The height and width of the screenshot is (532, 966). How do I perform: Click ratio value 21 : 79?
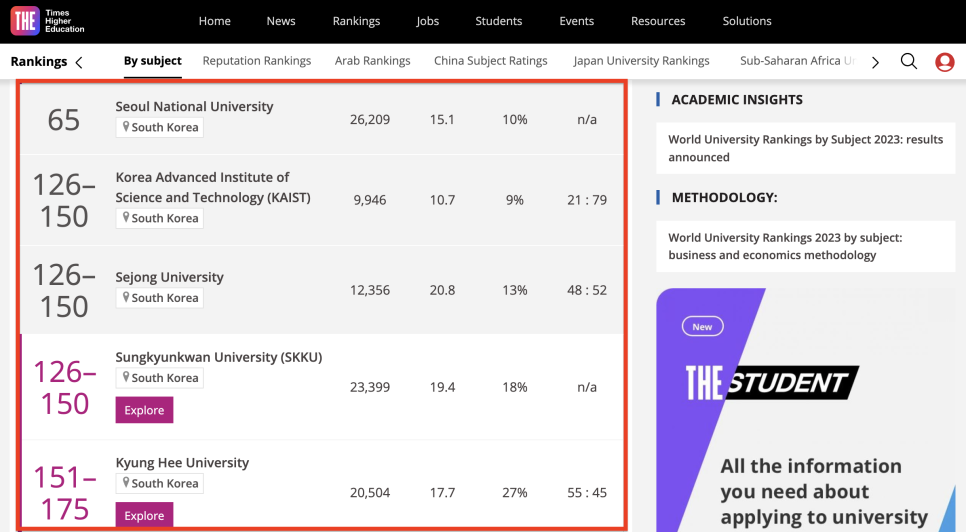point(587,200)
